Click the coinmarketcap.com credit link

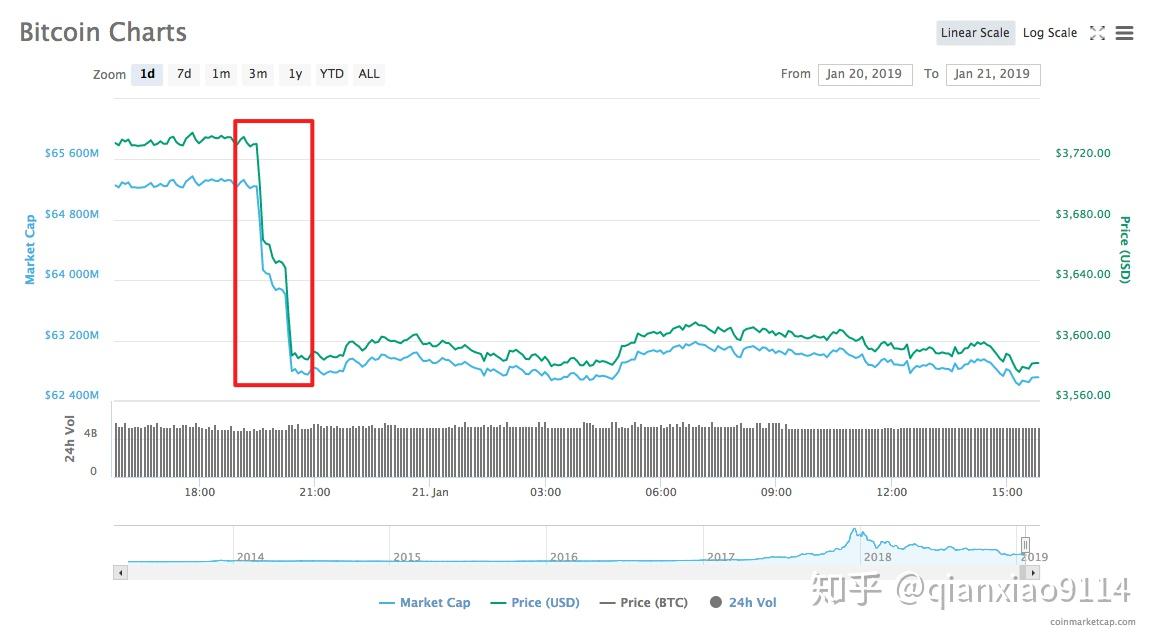tap(1092, 622)
